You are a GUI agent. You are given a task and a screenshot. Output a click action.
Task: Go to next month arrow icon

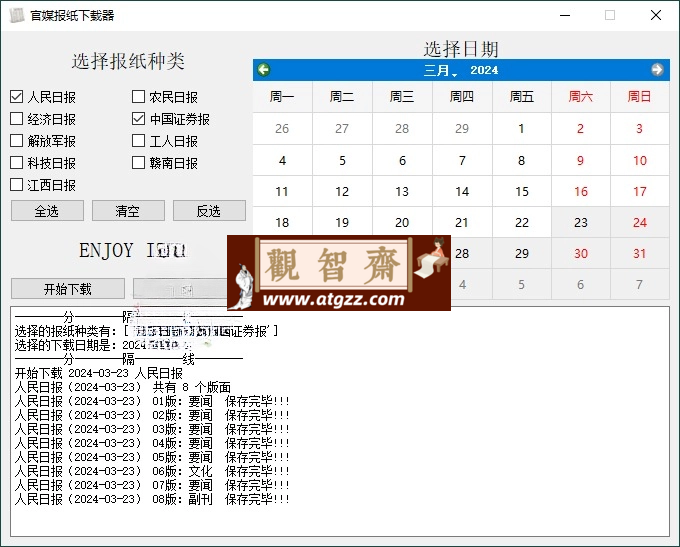pos(657,69)
